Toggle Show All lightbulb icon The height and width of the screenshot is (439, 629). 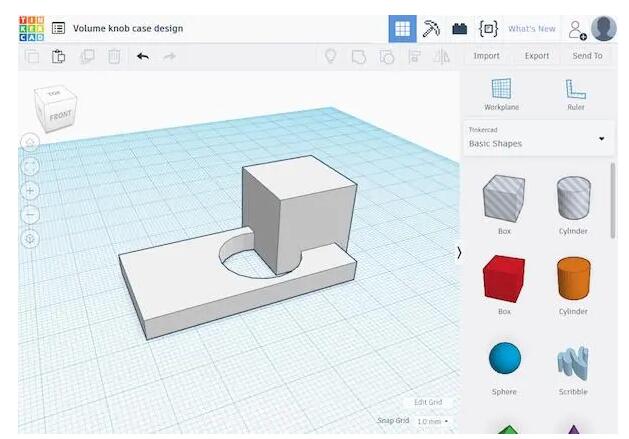(329, 56)
